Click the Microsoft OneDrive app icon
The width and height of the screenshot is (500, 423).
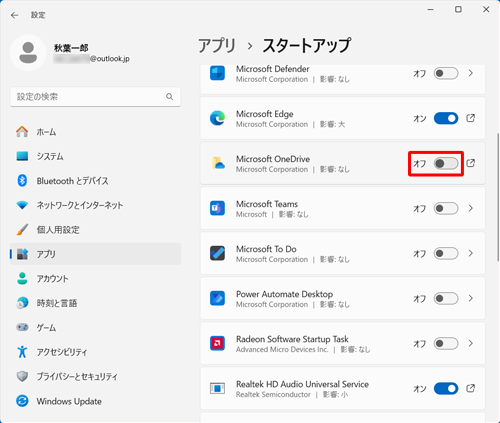tap(218, 163)
